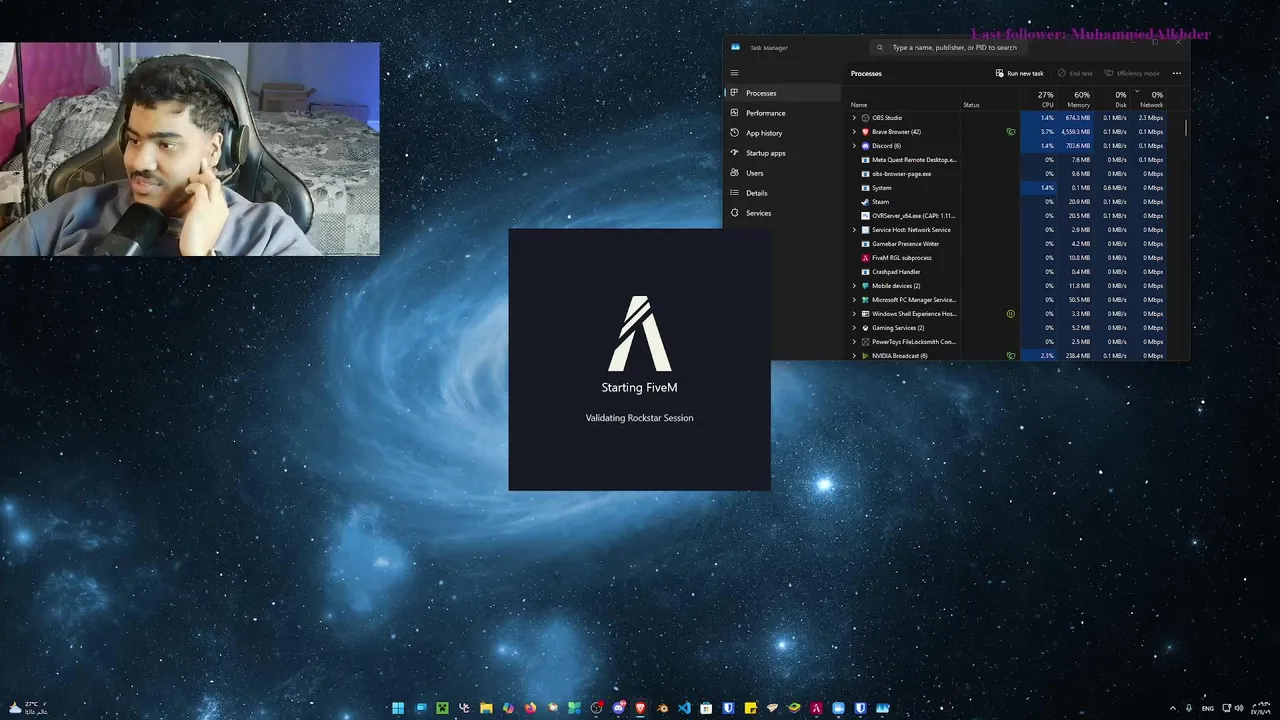Switch to FiveM on the taskbar
This screenshot has height=720, width=1280.
pyautogui.click(x=816, y=708)
